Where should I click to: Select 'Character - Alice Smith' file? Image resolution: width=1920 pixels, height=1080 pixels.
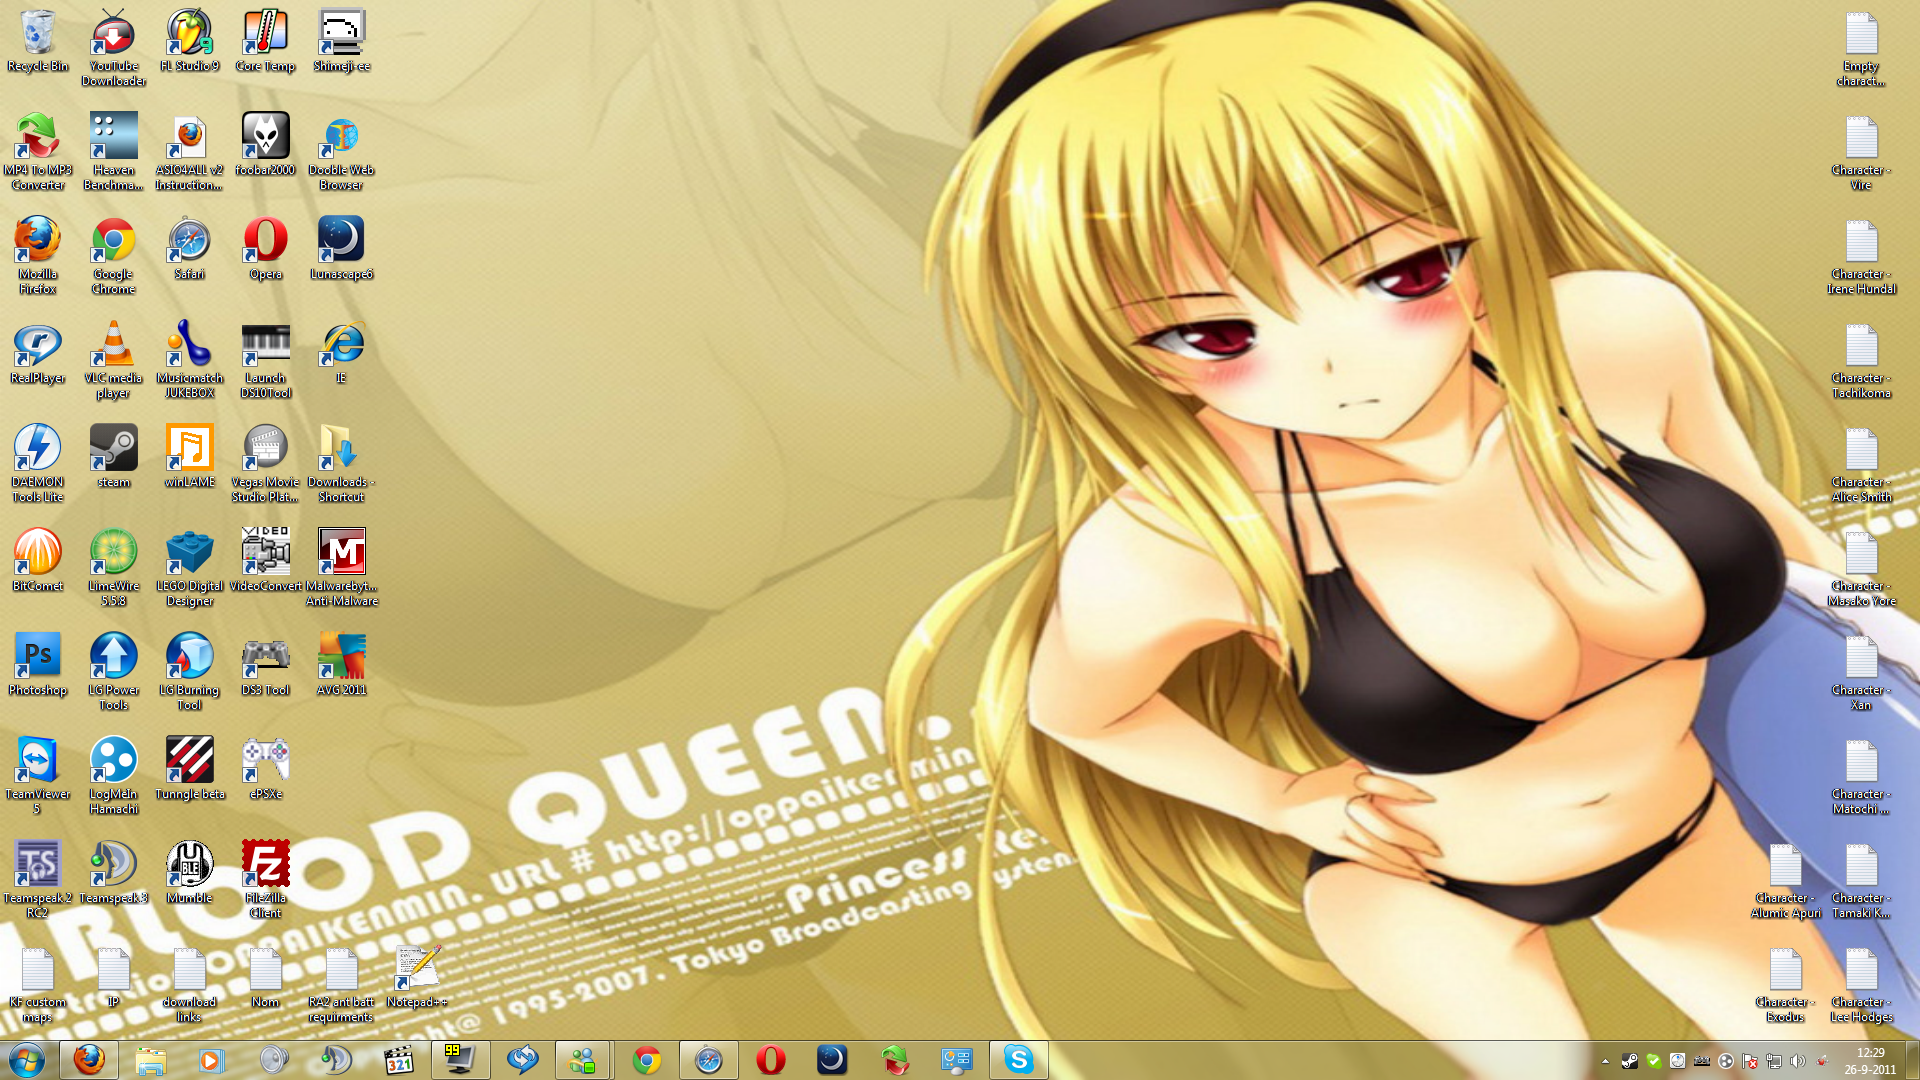(1862, 464)
